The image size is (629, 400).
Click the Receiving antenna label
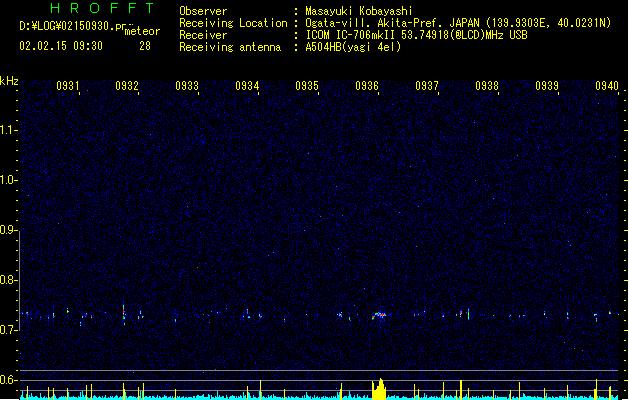coord(230,47)
